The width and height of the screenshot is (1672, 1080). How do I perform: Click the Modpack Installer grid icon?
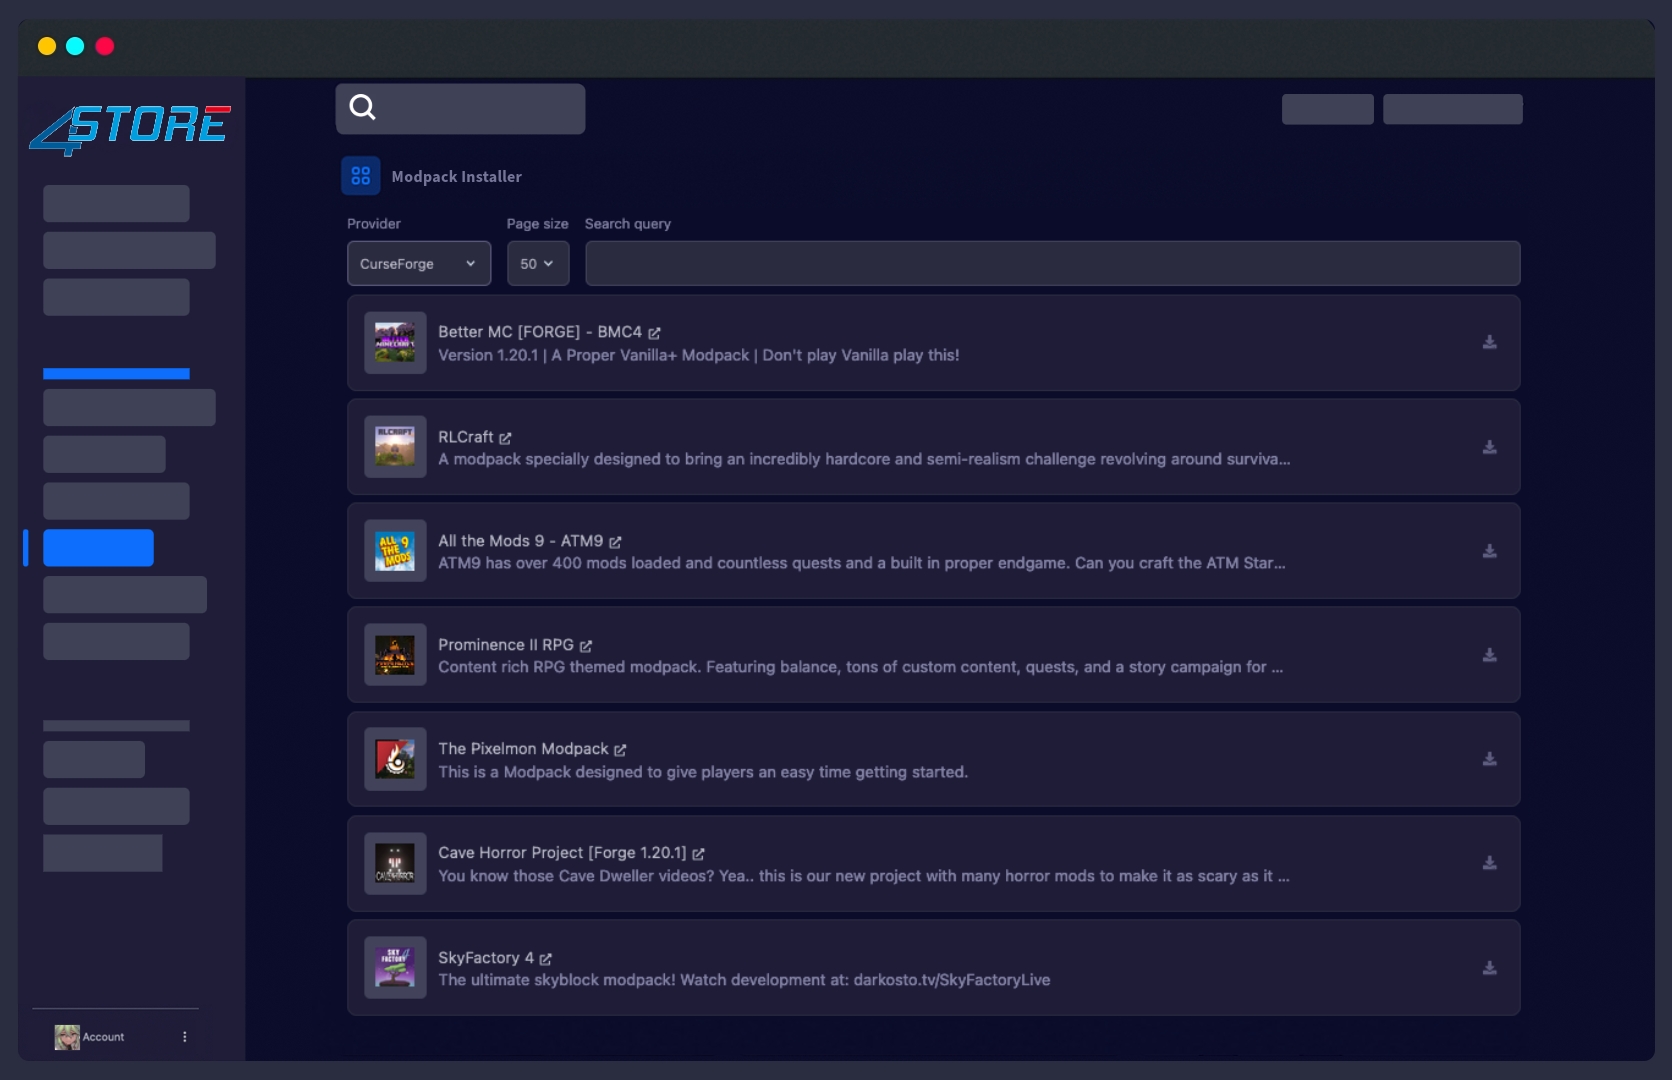tap(360, 176)
